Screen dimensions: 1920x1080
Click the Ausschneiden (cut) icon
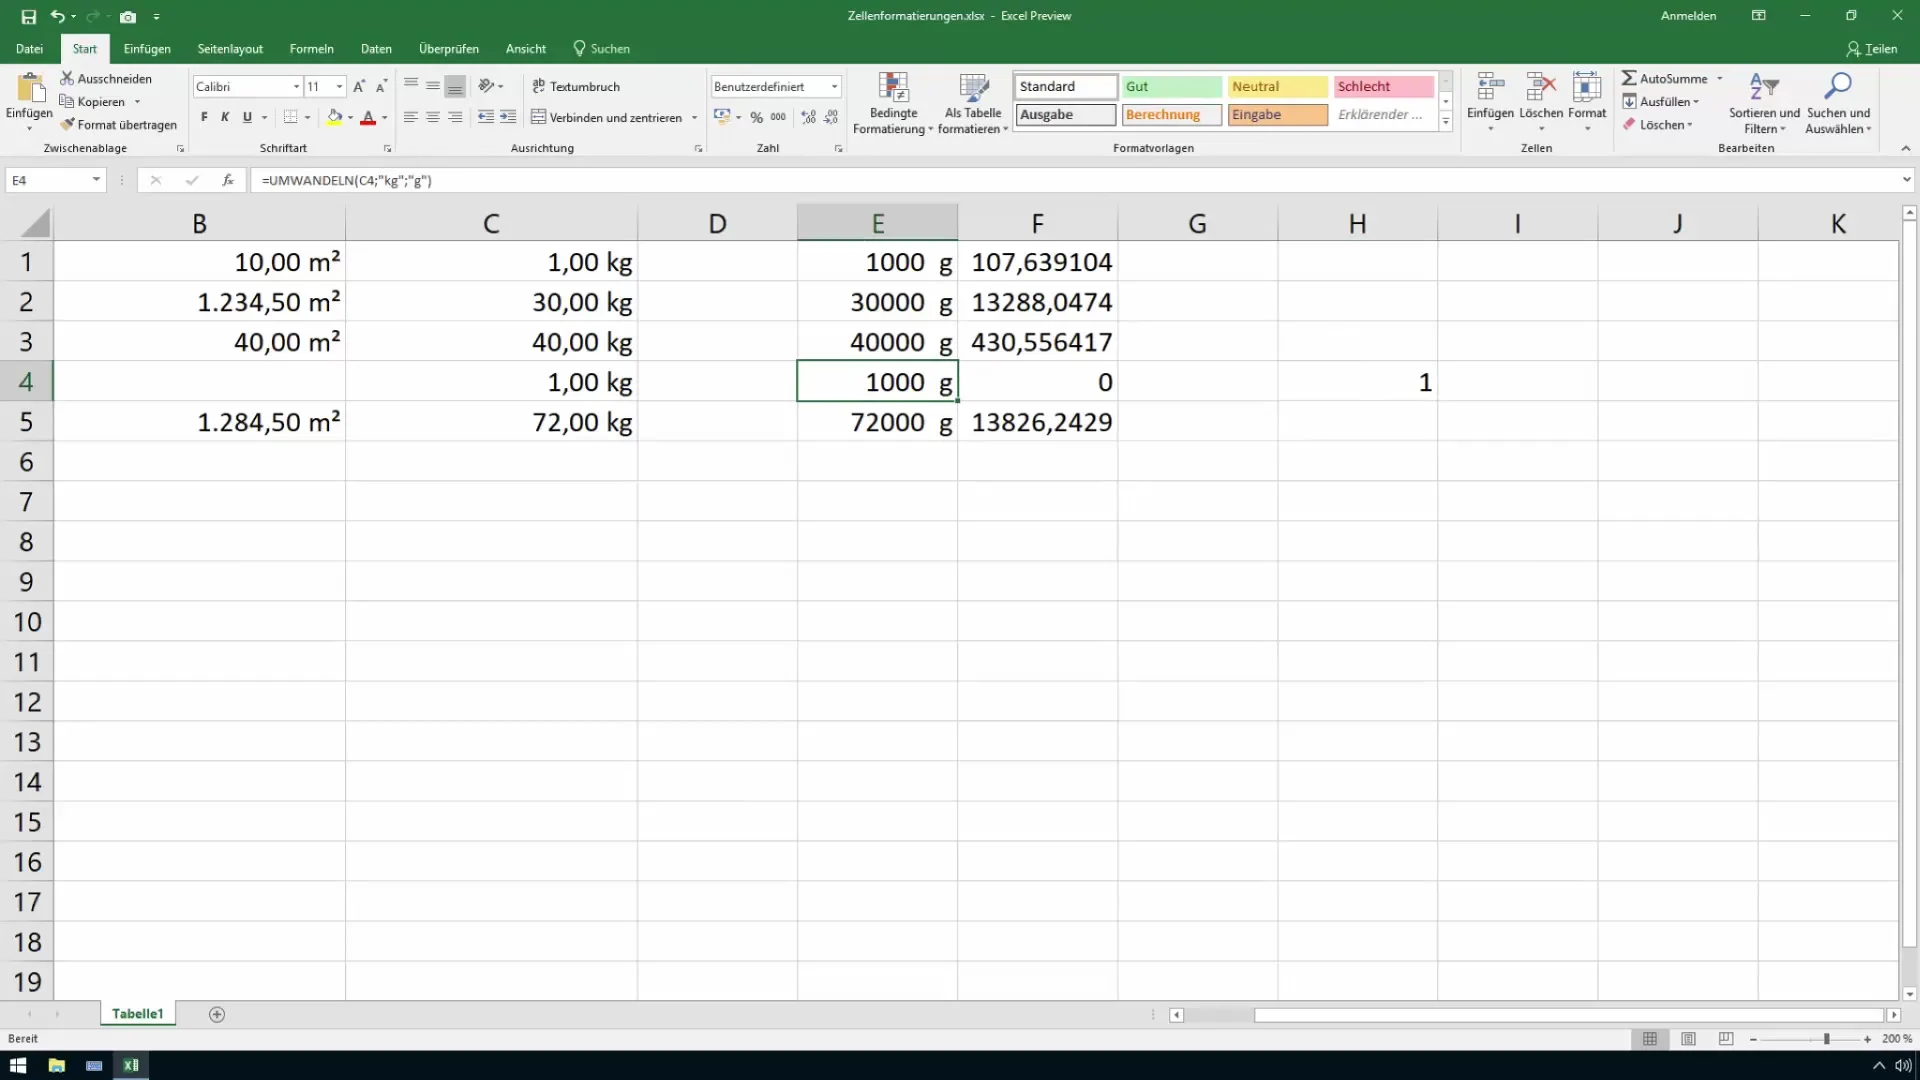point(67,78)
